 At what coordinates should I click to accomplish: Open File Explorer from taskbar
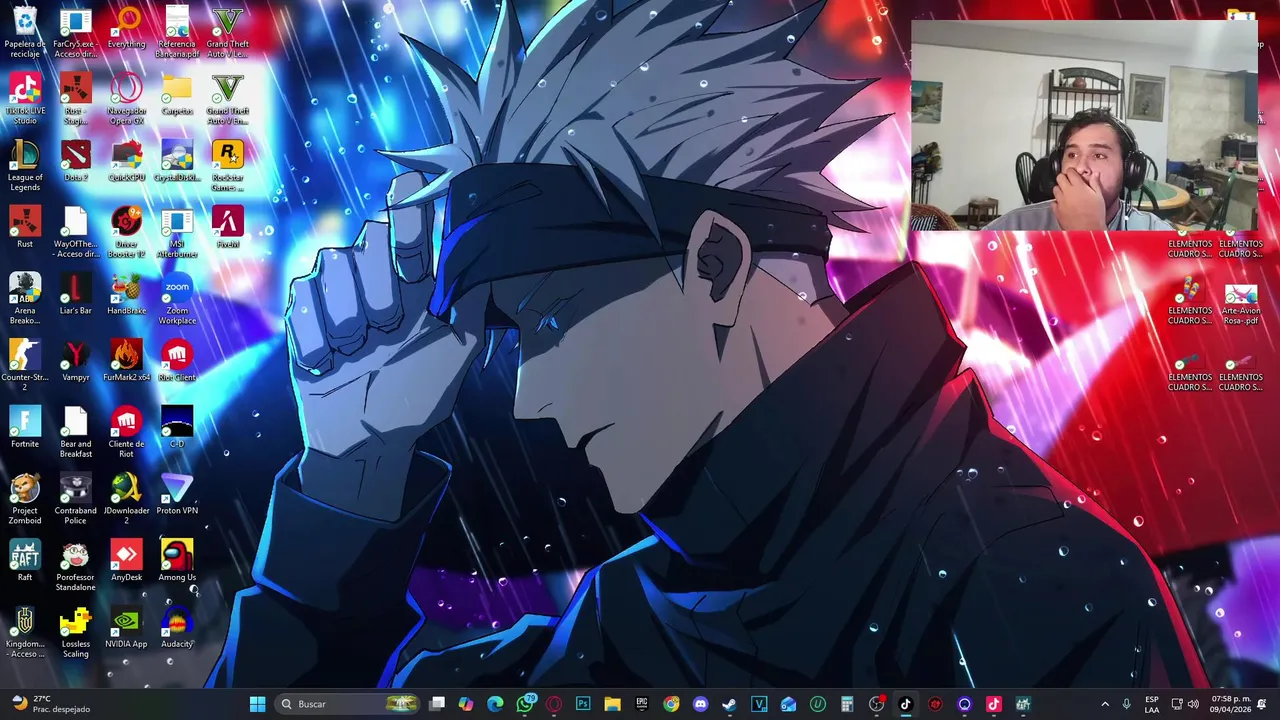[x=612, y=704]
